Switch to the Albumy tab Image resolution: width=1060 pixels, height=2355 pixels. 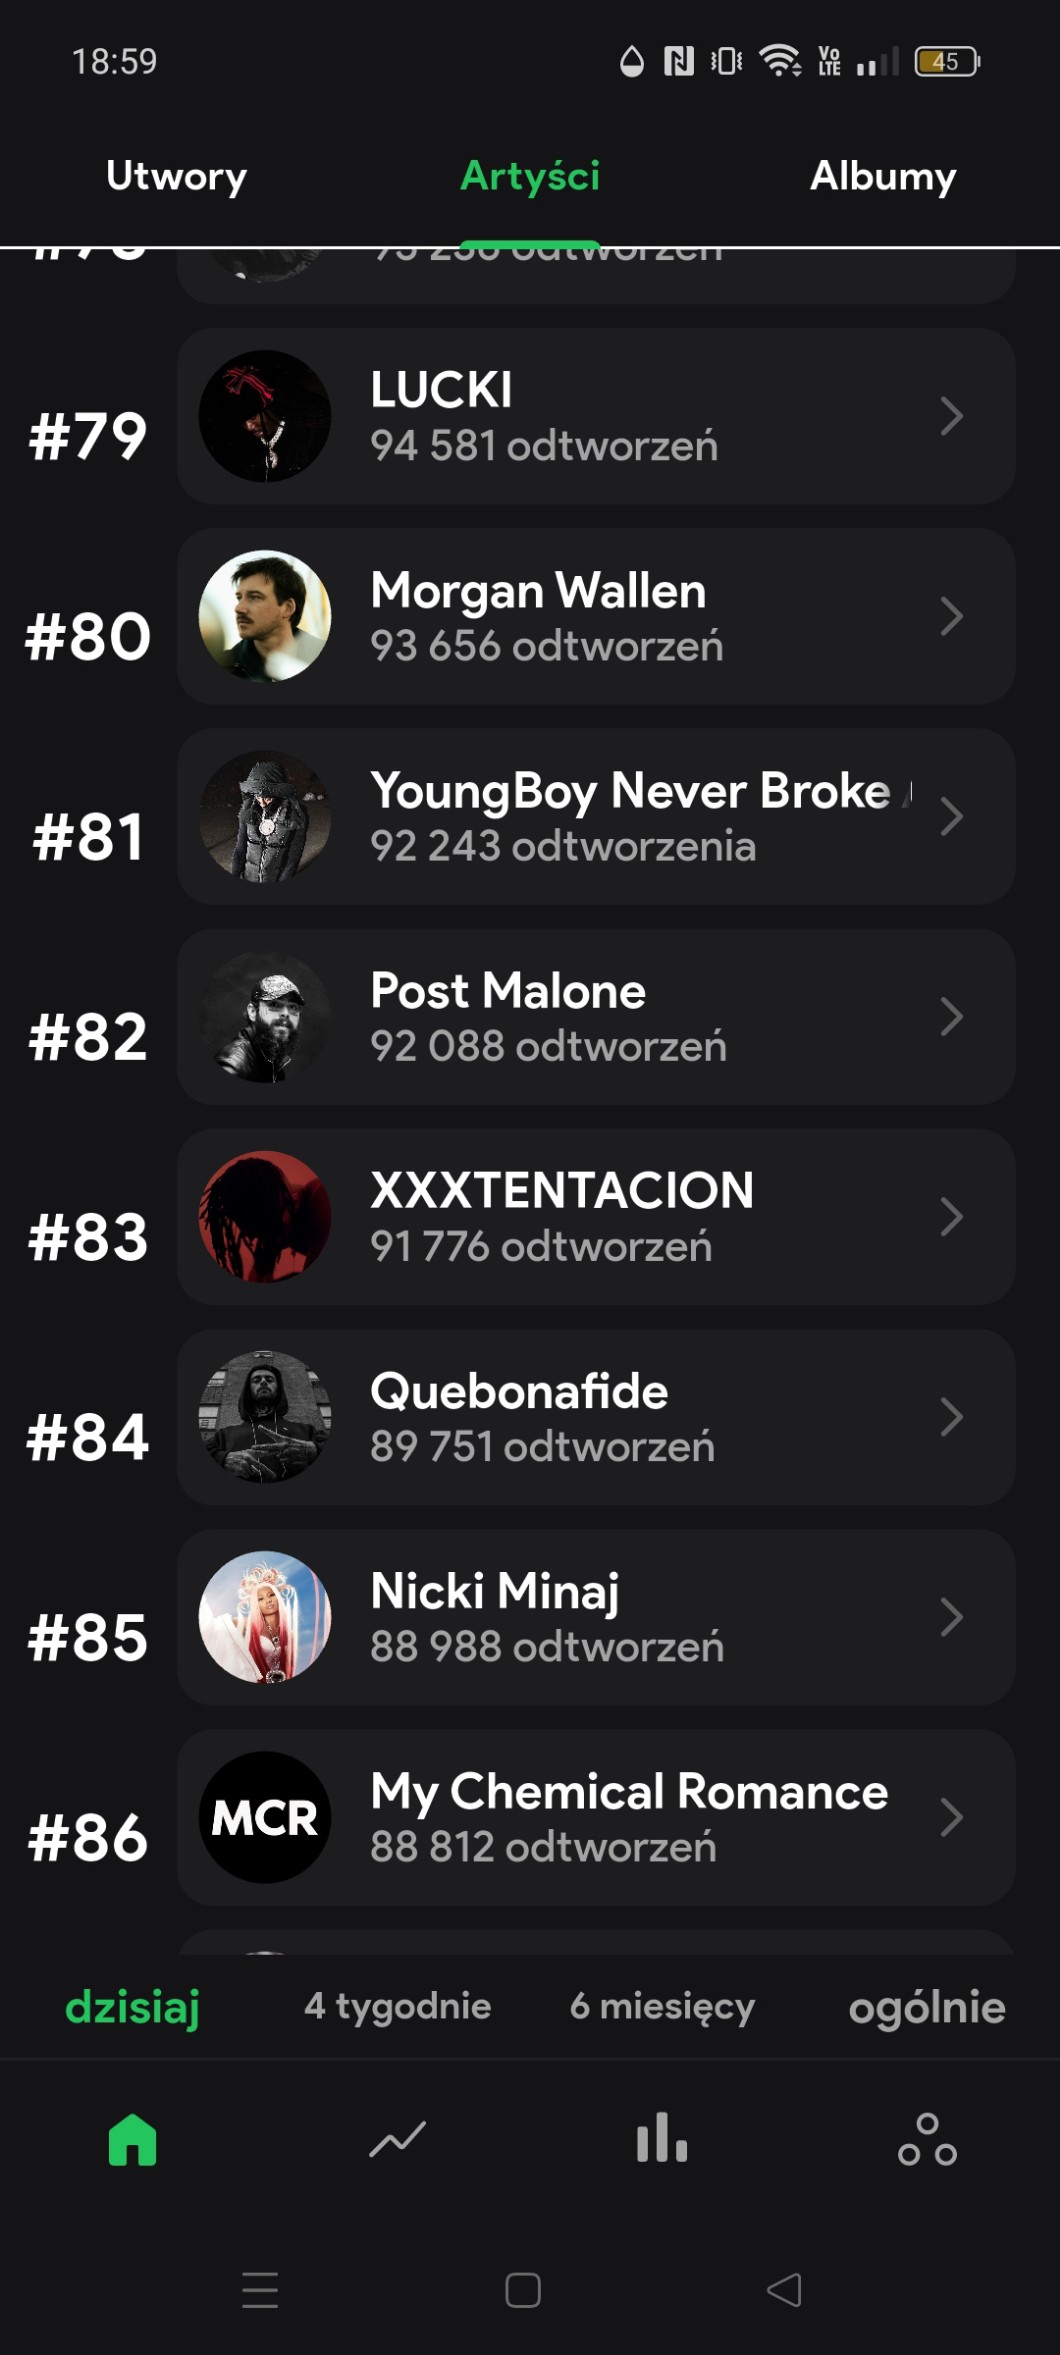[x=883, y=176]
